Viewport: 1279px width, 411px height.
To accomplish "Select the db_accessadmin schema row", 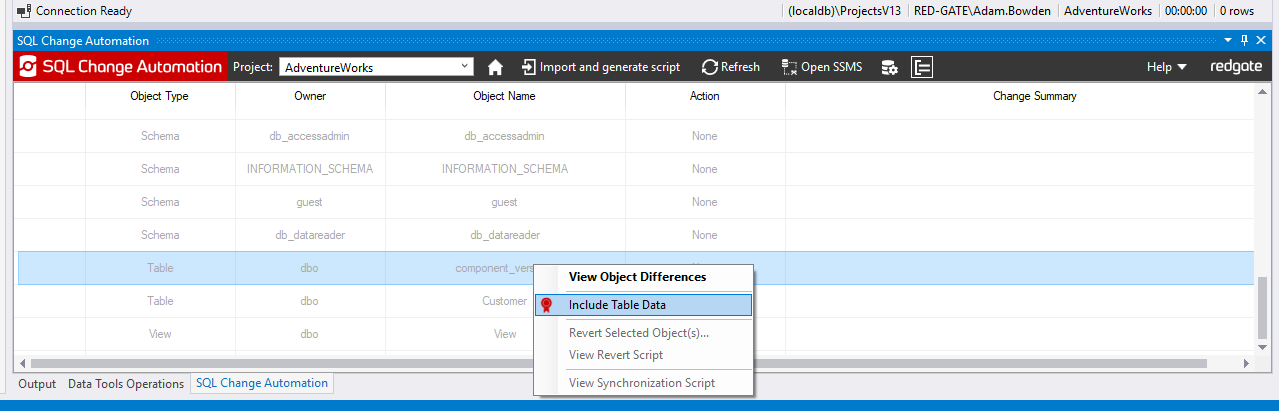I will pyautogui.click(x=635, y=136).
